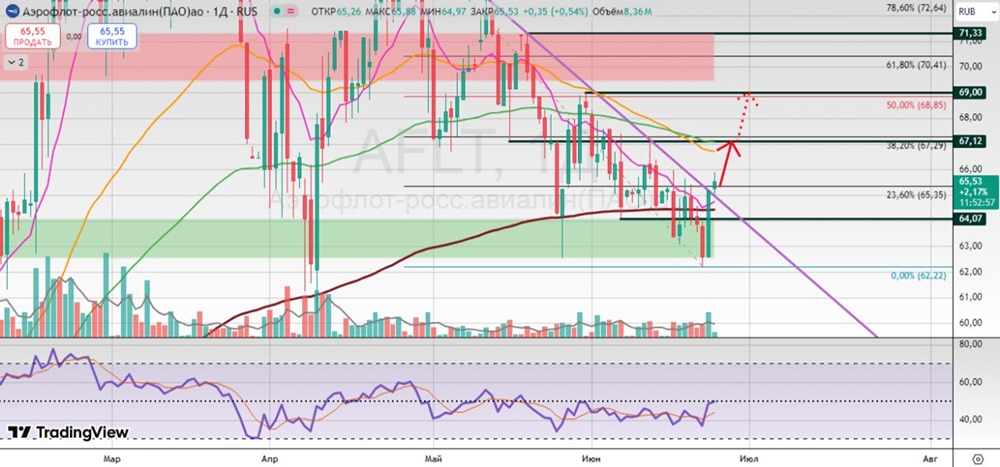Click the 80,00 RSI scale value
The height and width of the screenshot is (467, 1000).
(970, 345)
